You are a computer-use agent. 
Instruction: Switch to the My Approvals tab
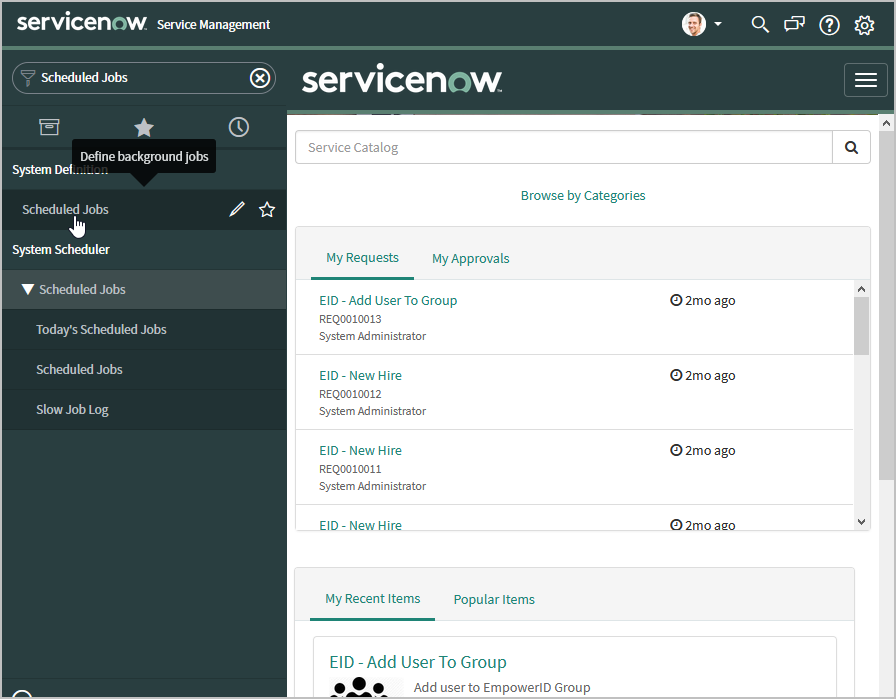point(470,258)
